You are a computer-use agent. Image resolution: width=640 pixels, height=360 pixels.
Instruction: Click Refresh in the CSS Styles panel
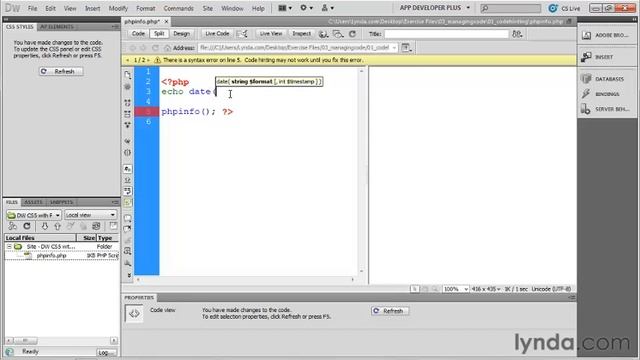point(61,71)
